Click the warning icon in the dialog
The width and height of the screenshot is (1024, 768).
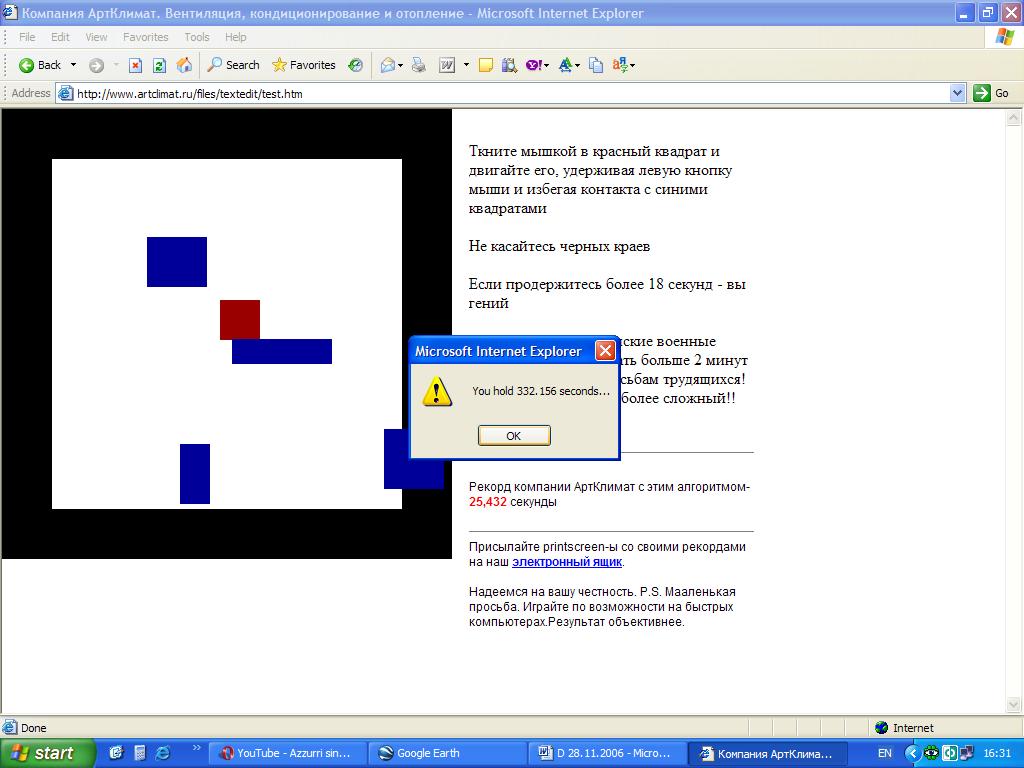[436, 391]
